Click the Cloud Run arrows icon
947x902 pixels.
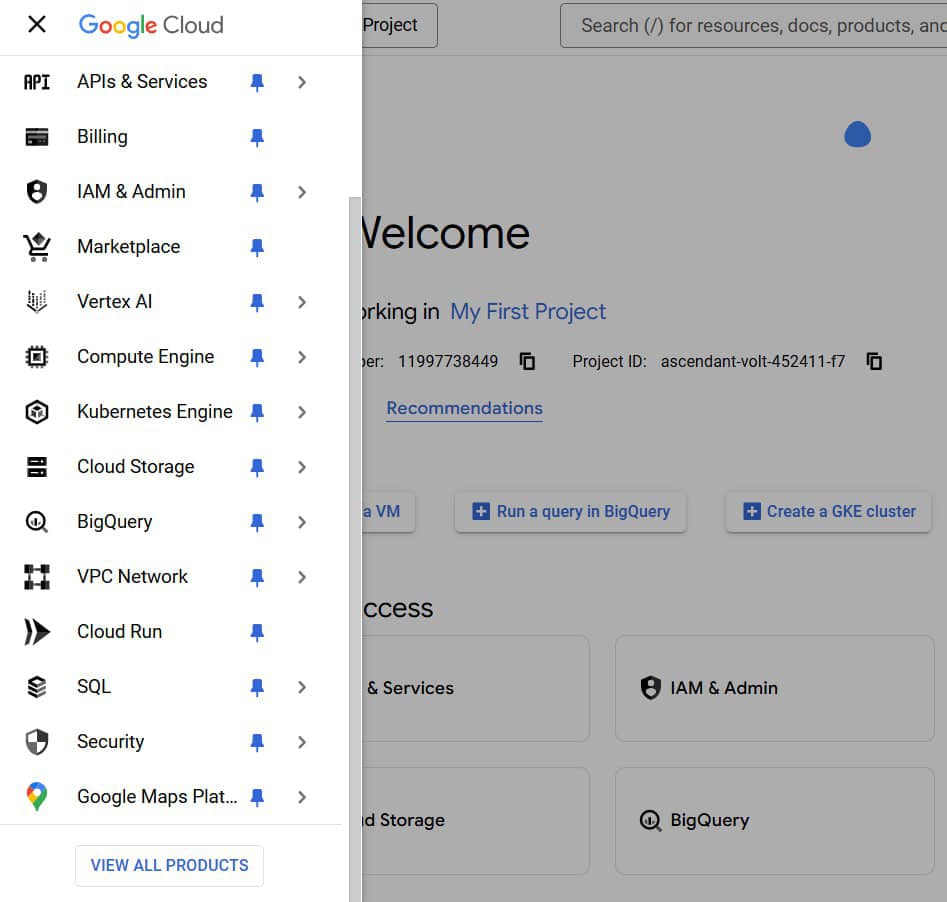pos(37,631)
